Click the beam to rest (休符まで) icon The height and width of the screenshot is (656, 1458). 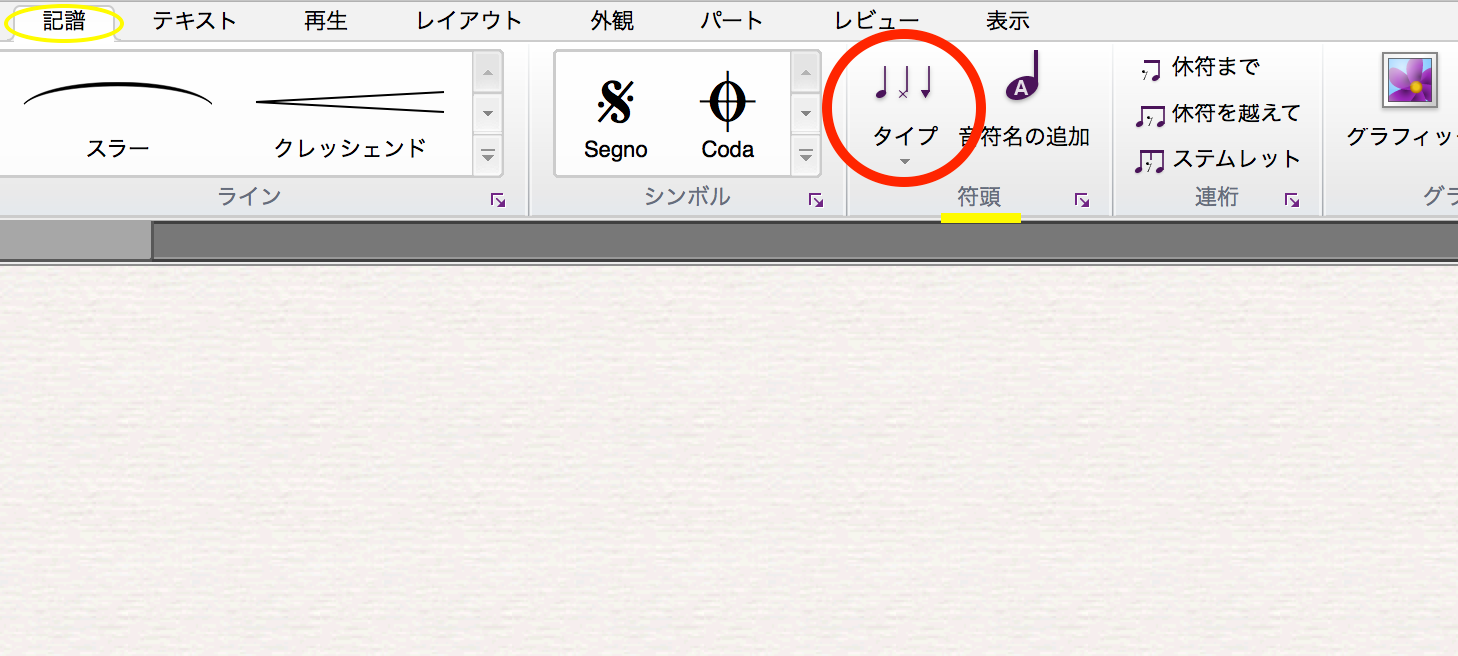[x=1150, y=69]
